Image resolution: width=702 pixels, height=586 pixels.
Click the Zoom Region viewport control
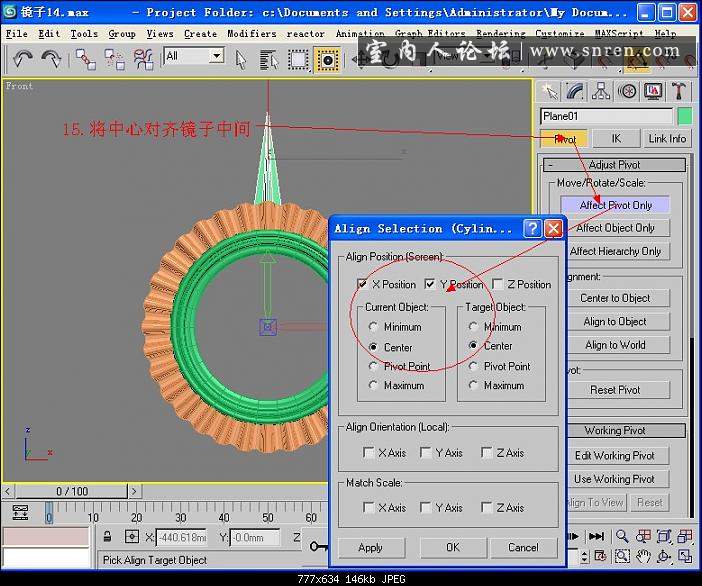pos(622,556)
